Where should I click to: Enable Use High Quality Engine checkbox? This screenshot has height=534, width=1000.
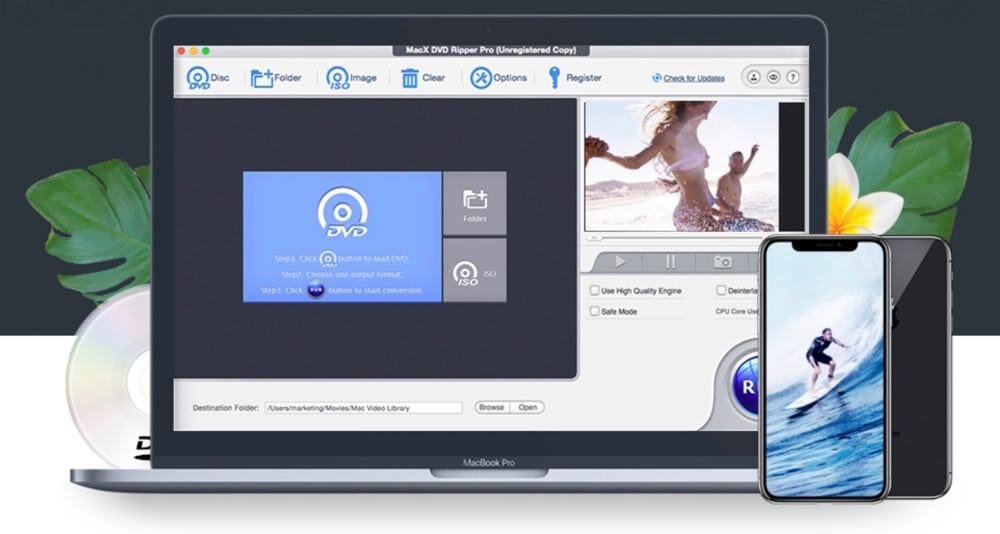(594, 290)
